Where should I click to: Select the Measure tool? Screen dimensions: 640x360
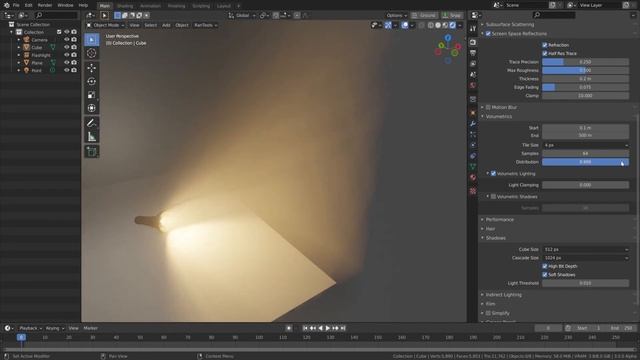pos(92,137)
